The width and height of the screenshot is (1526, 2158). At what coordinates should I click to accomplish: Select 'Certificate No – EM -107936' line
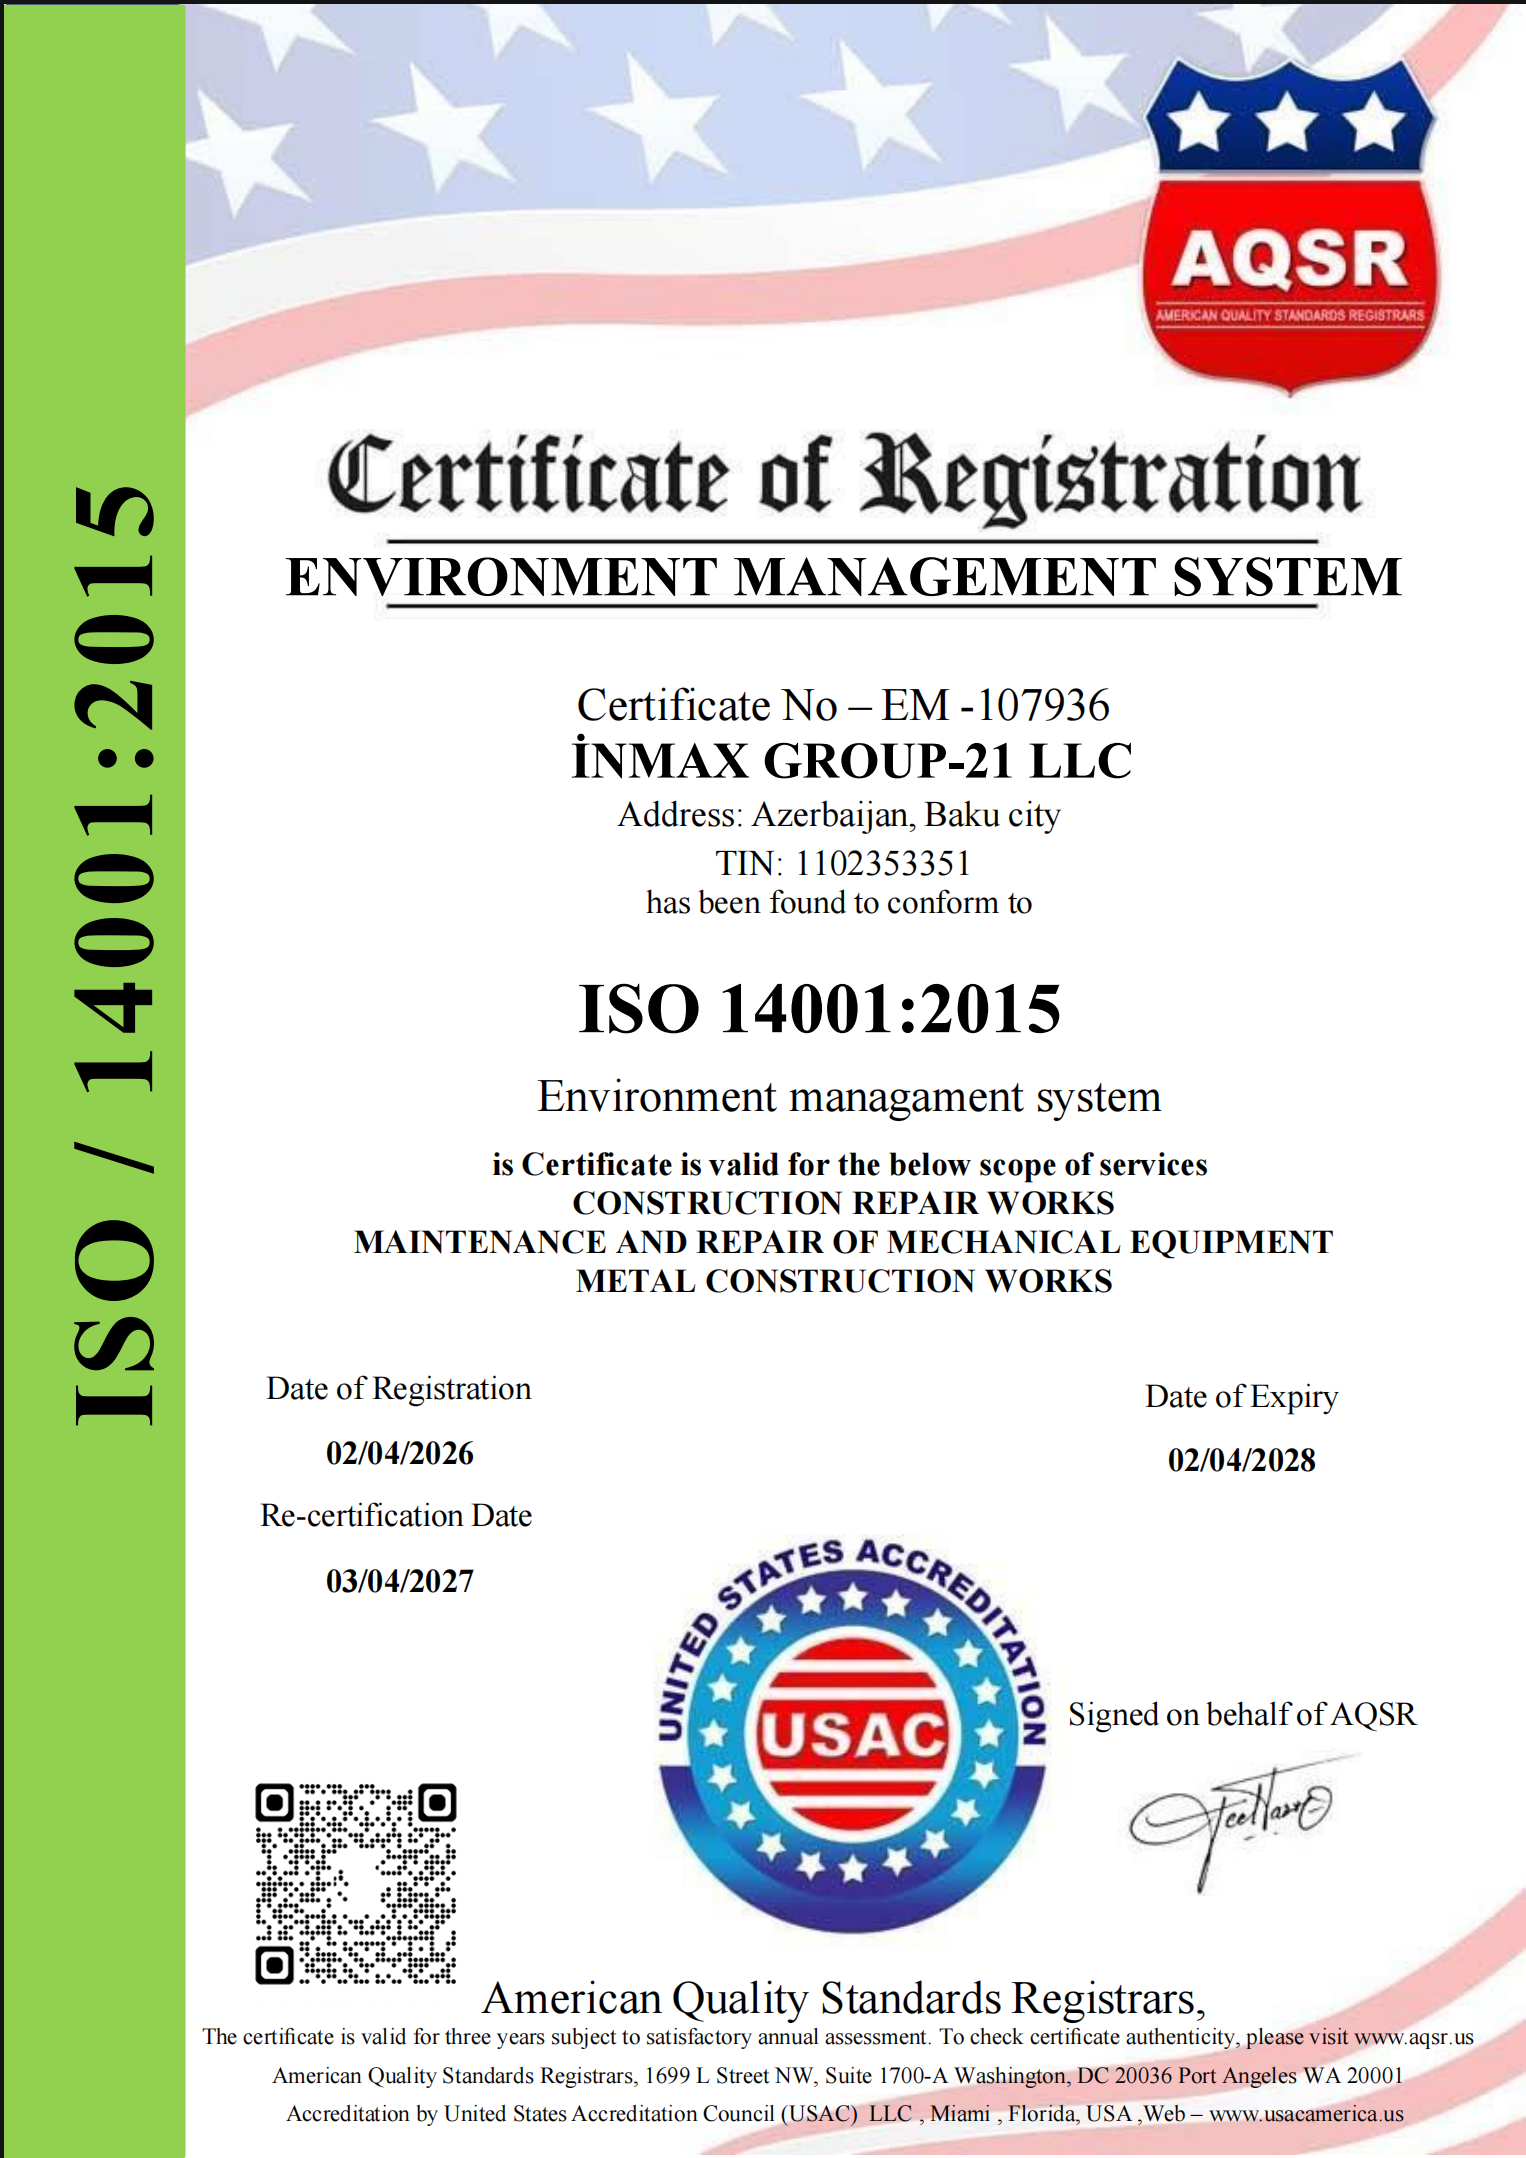coord(843,705)
